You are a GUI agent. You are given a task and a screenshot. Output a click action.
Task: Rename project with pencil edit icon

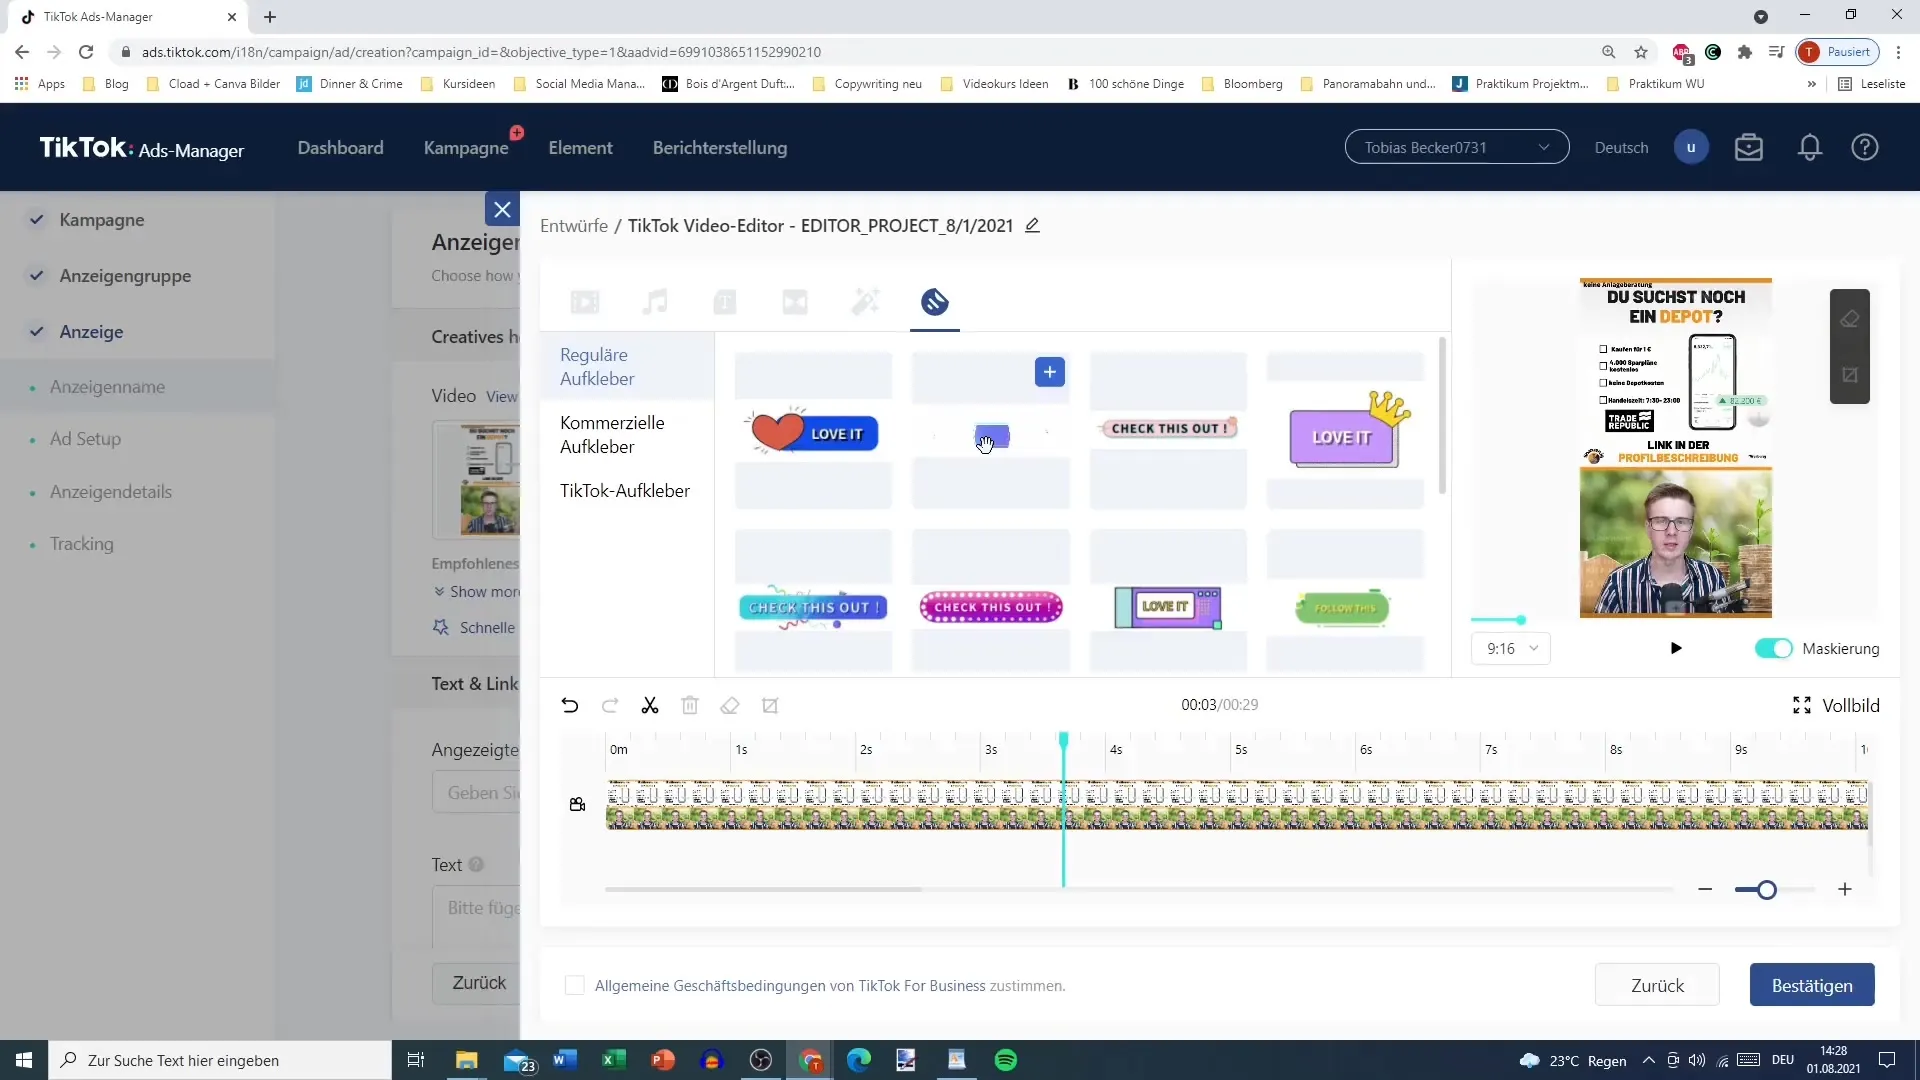tap(1033, 226)
